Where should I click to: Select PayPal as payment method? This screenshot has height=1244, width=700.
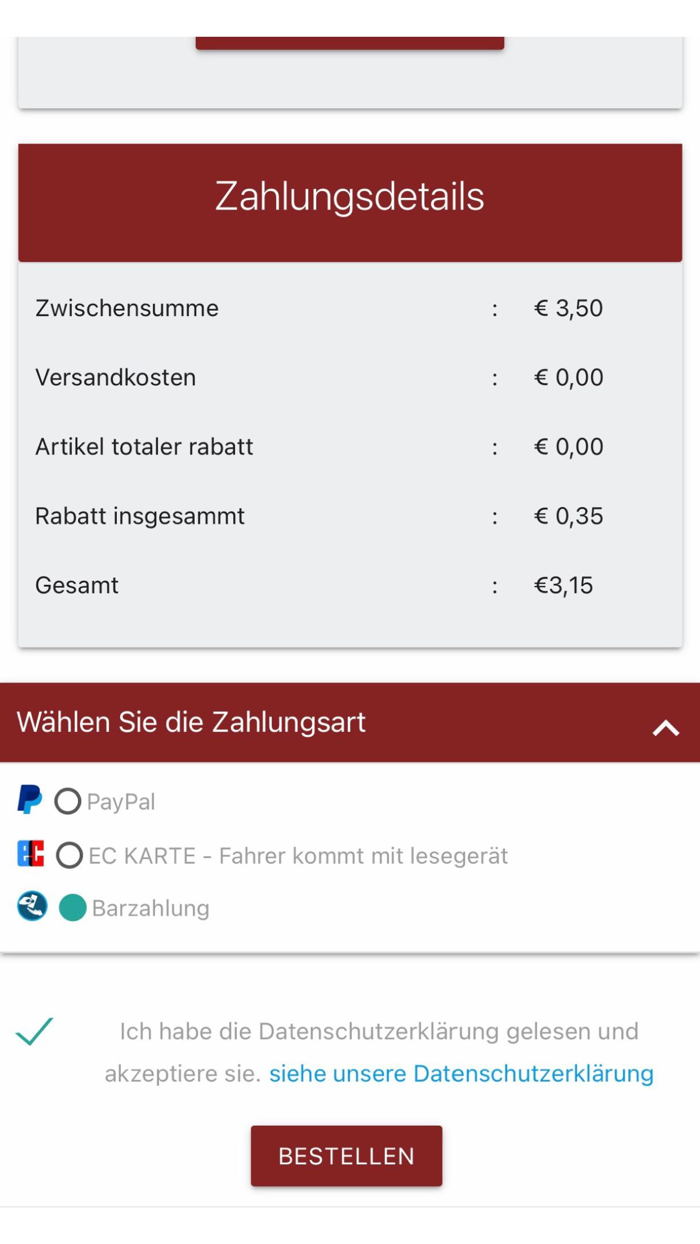68,800
